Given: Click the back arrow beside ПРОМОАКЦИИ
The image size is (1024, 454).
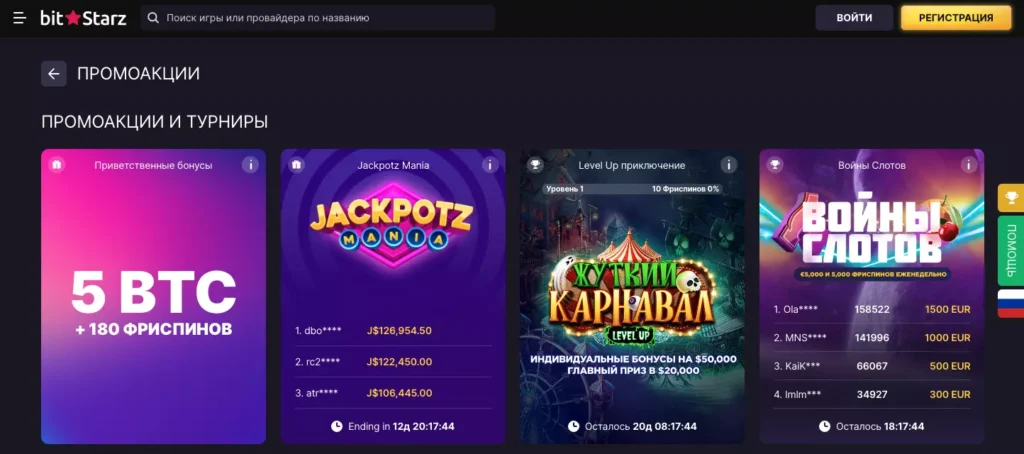Looking at the screenshot, I should [x=54, y=73].
